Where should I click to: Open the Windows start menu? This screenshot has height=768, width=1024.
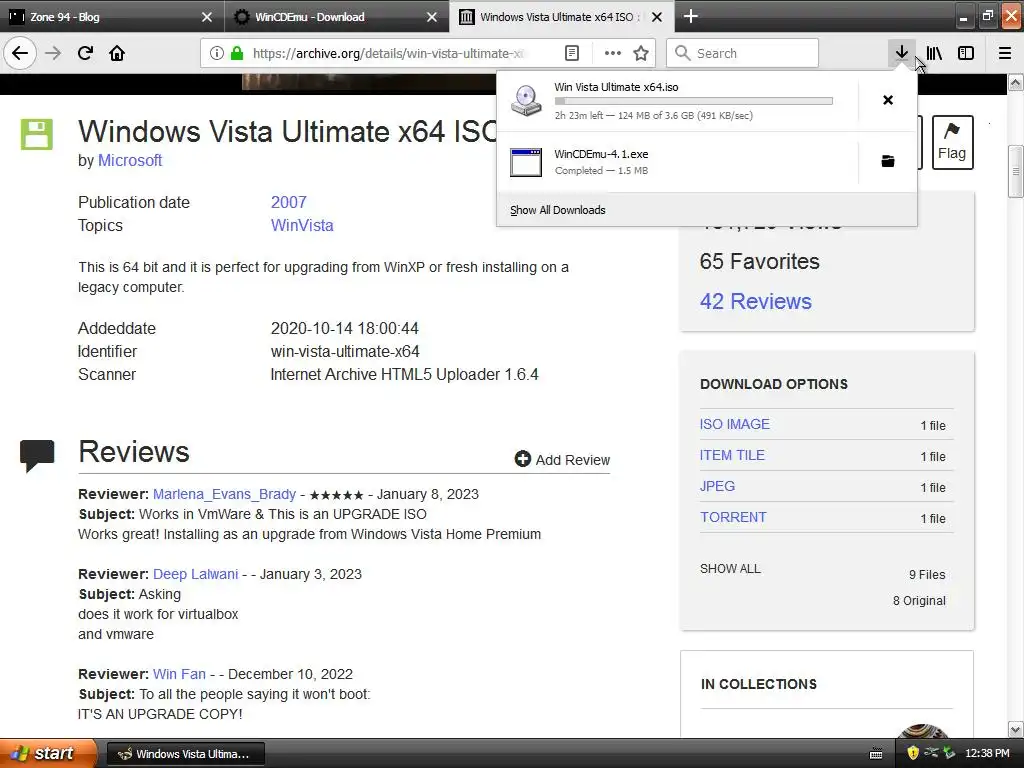pos(48,753)
